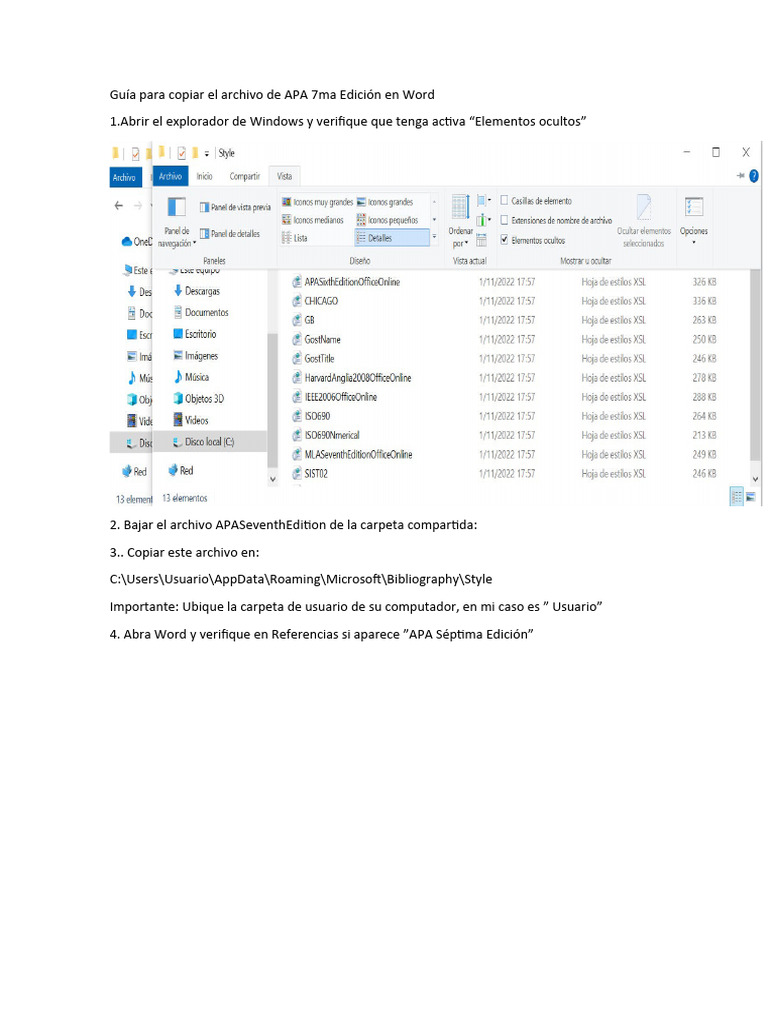Click the navigation pane scroll down arrow
The height and width of the screenshot is (1024, 768).
click(273, 479)
